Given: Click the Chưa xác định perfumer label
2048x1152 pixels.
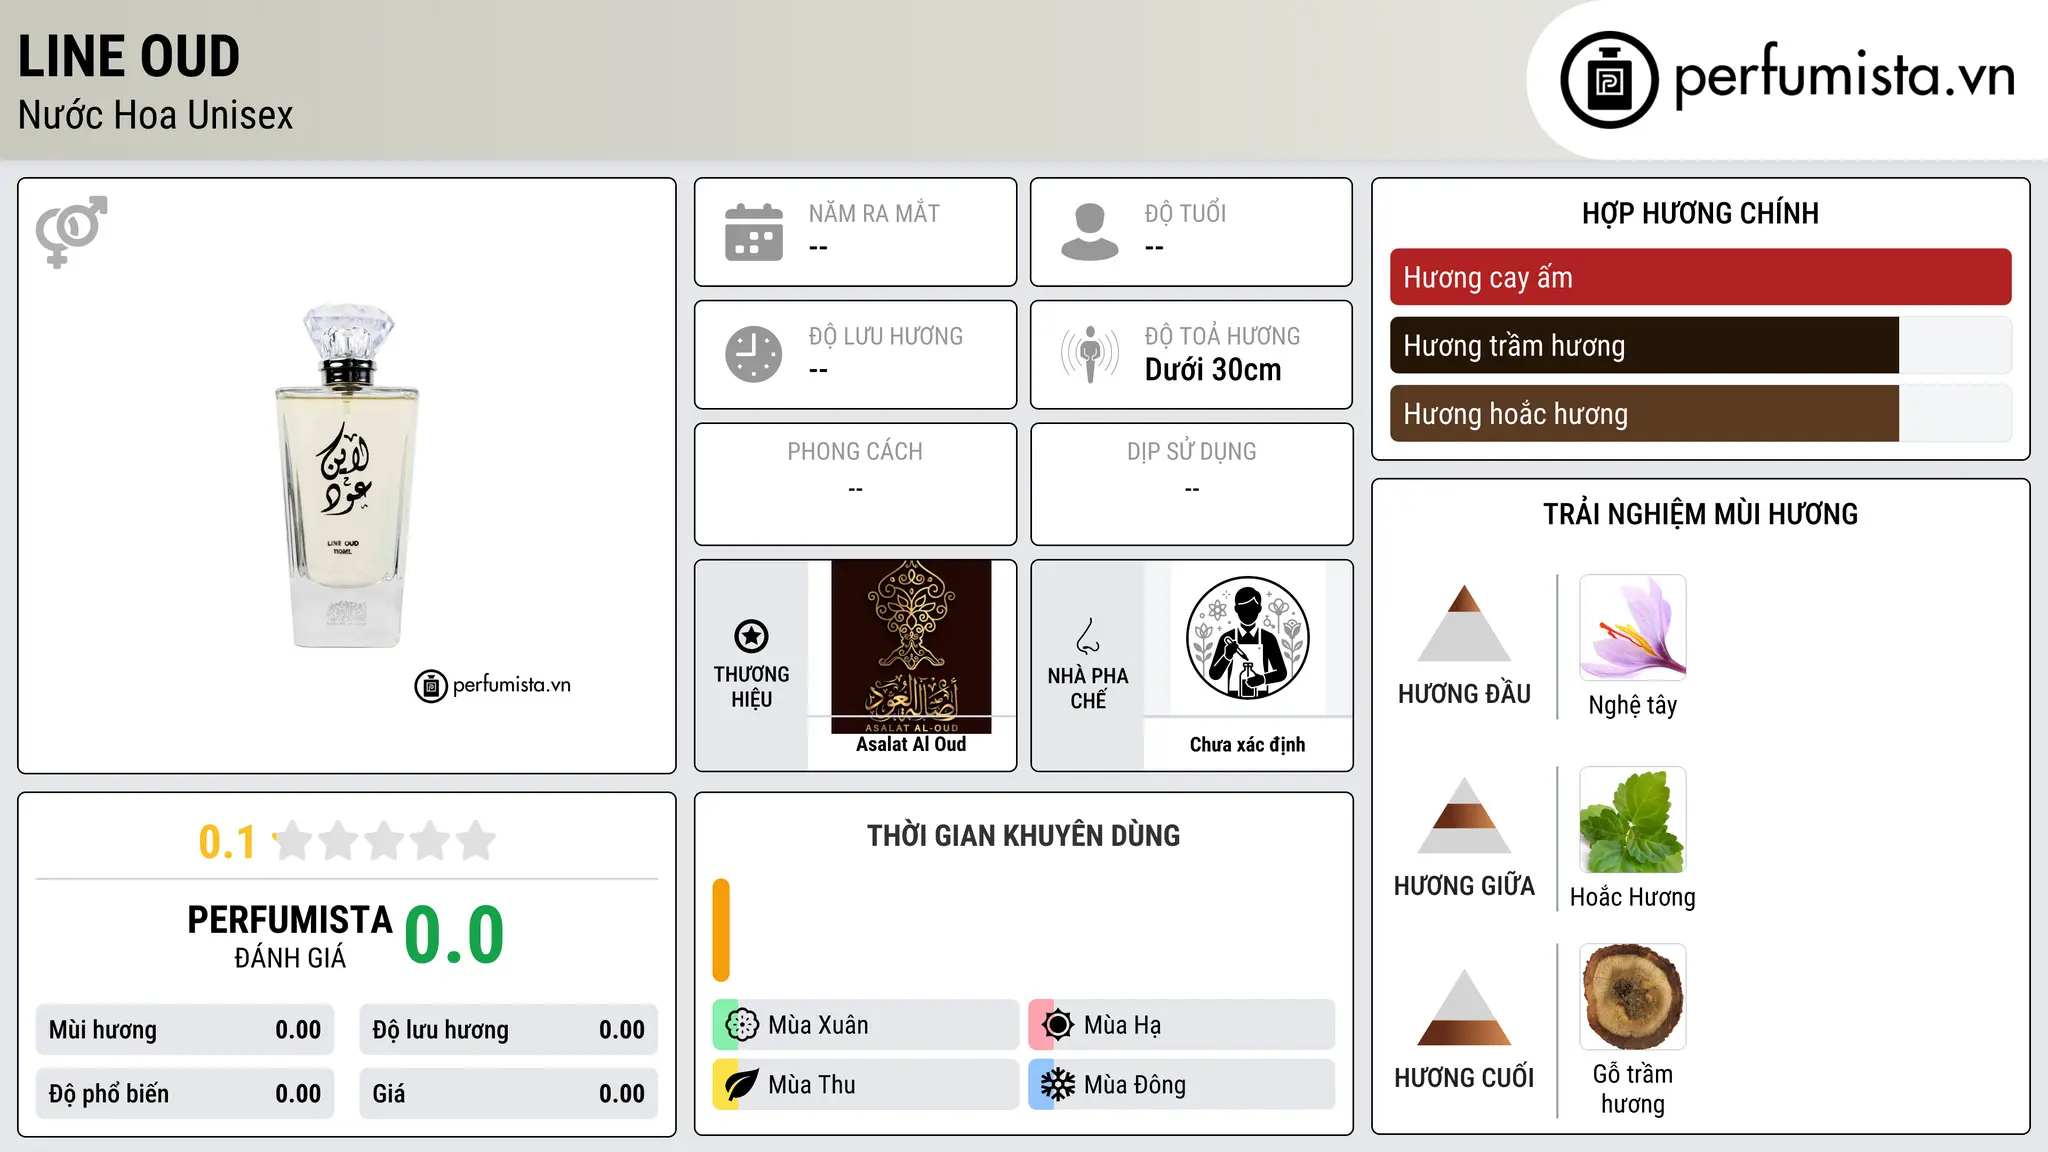Looking at the screenshot, I should (x=1247, y=744).
